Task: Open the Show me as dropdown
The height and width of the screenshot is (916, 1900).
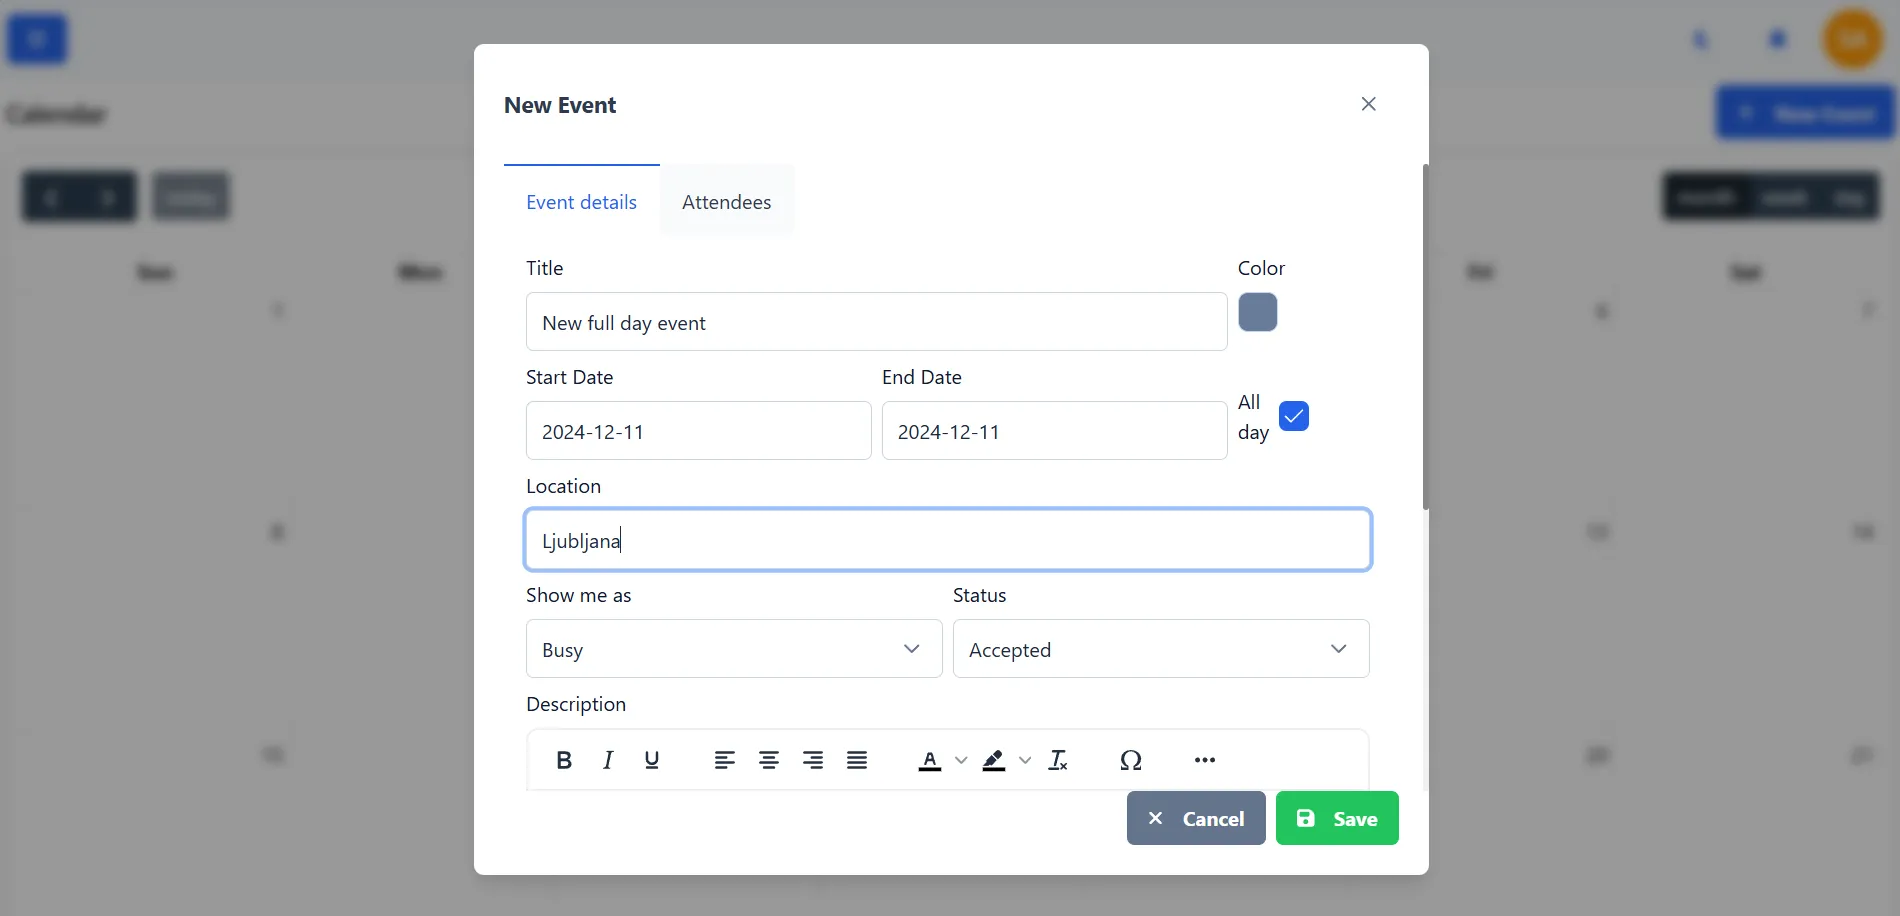Action: pyautogui.click(x=733, y=648)
